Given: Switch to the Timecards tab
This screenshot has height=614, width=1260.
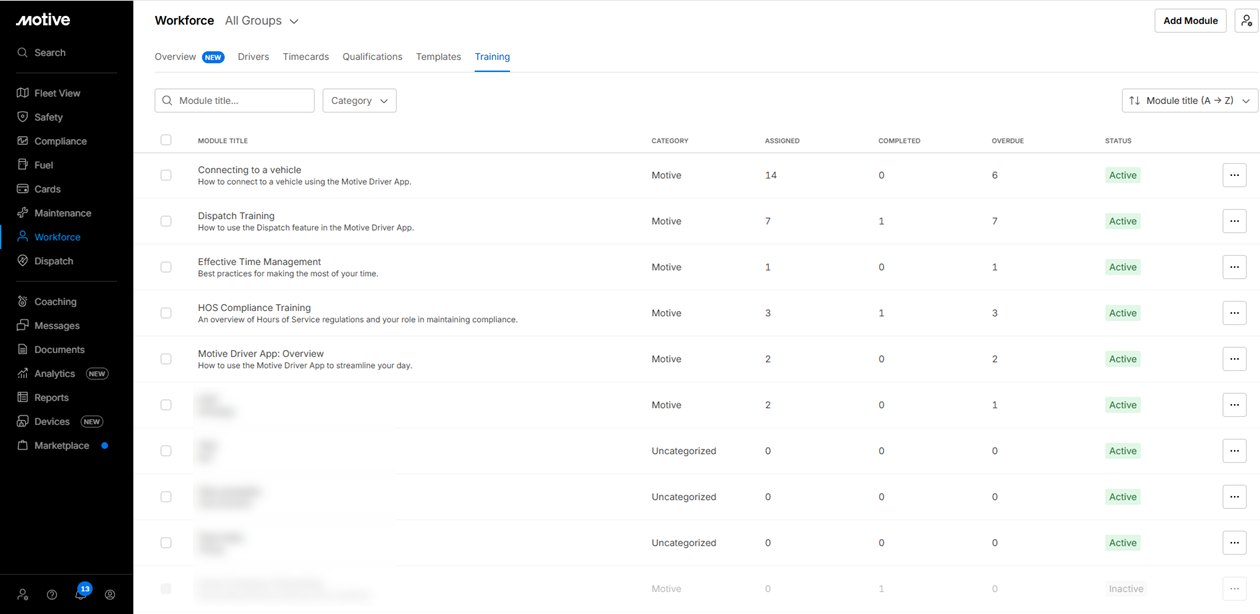Looking at the screenshot, I should click(306, 57).
